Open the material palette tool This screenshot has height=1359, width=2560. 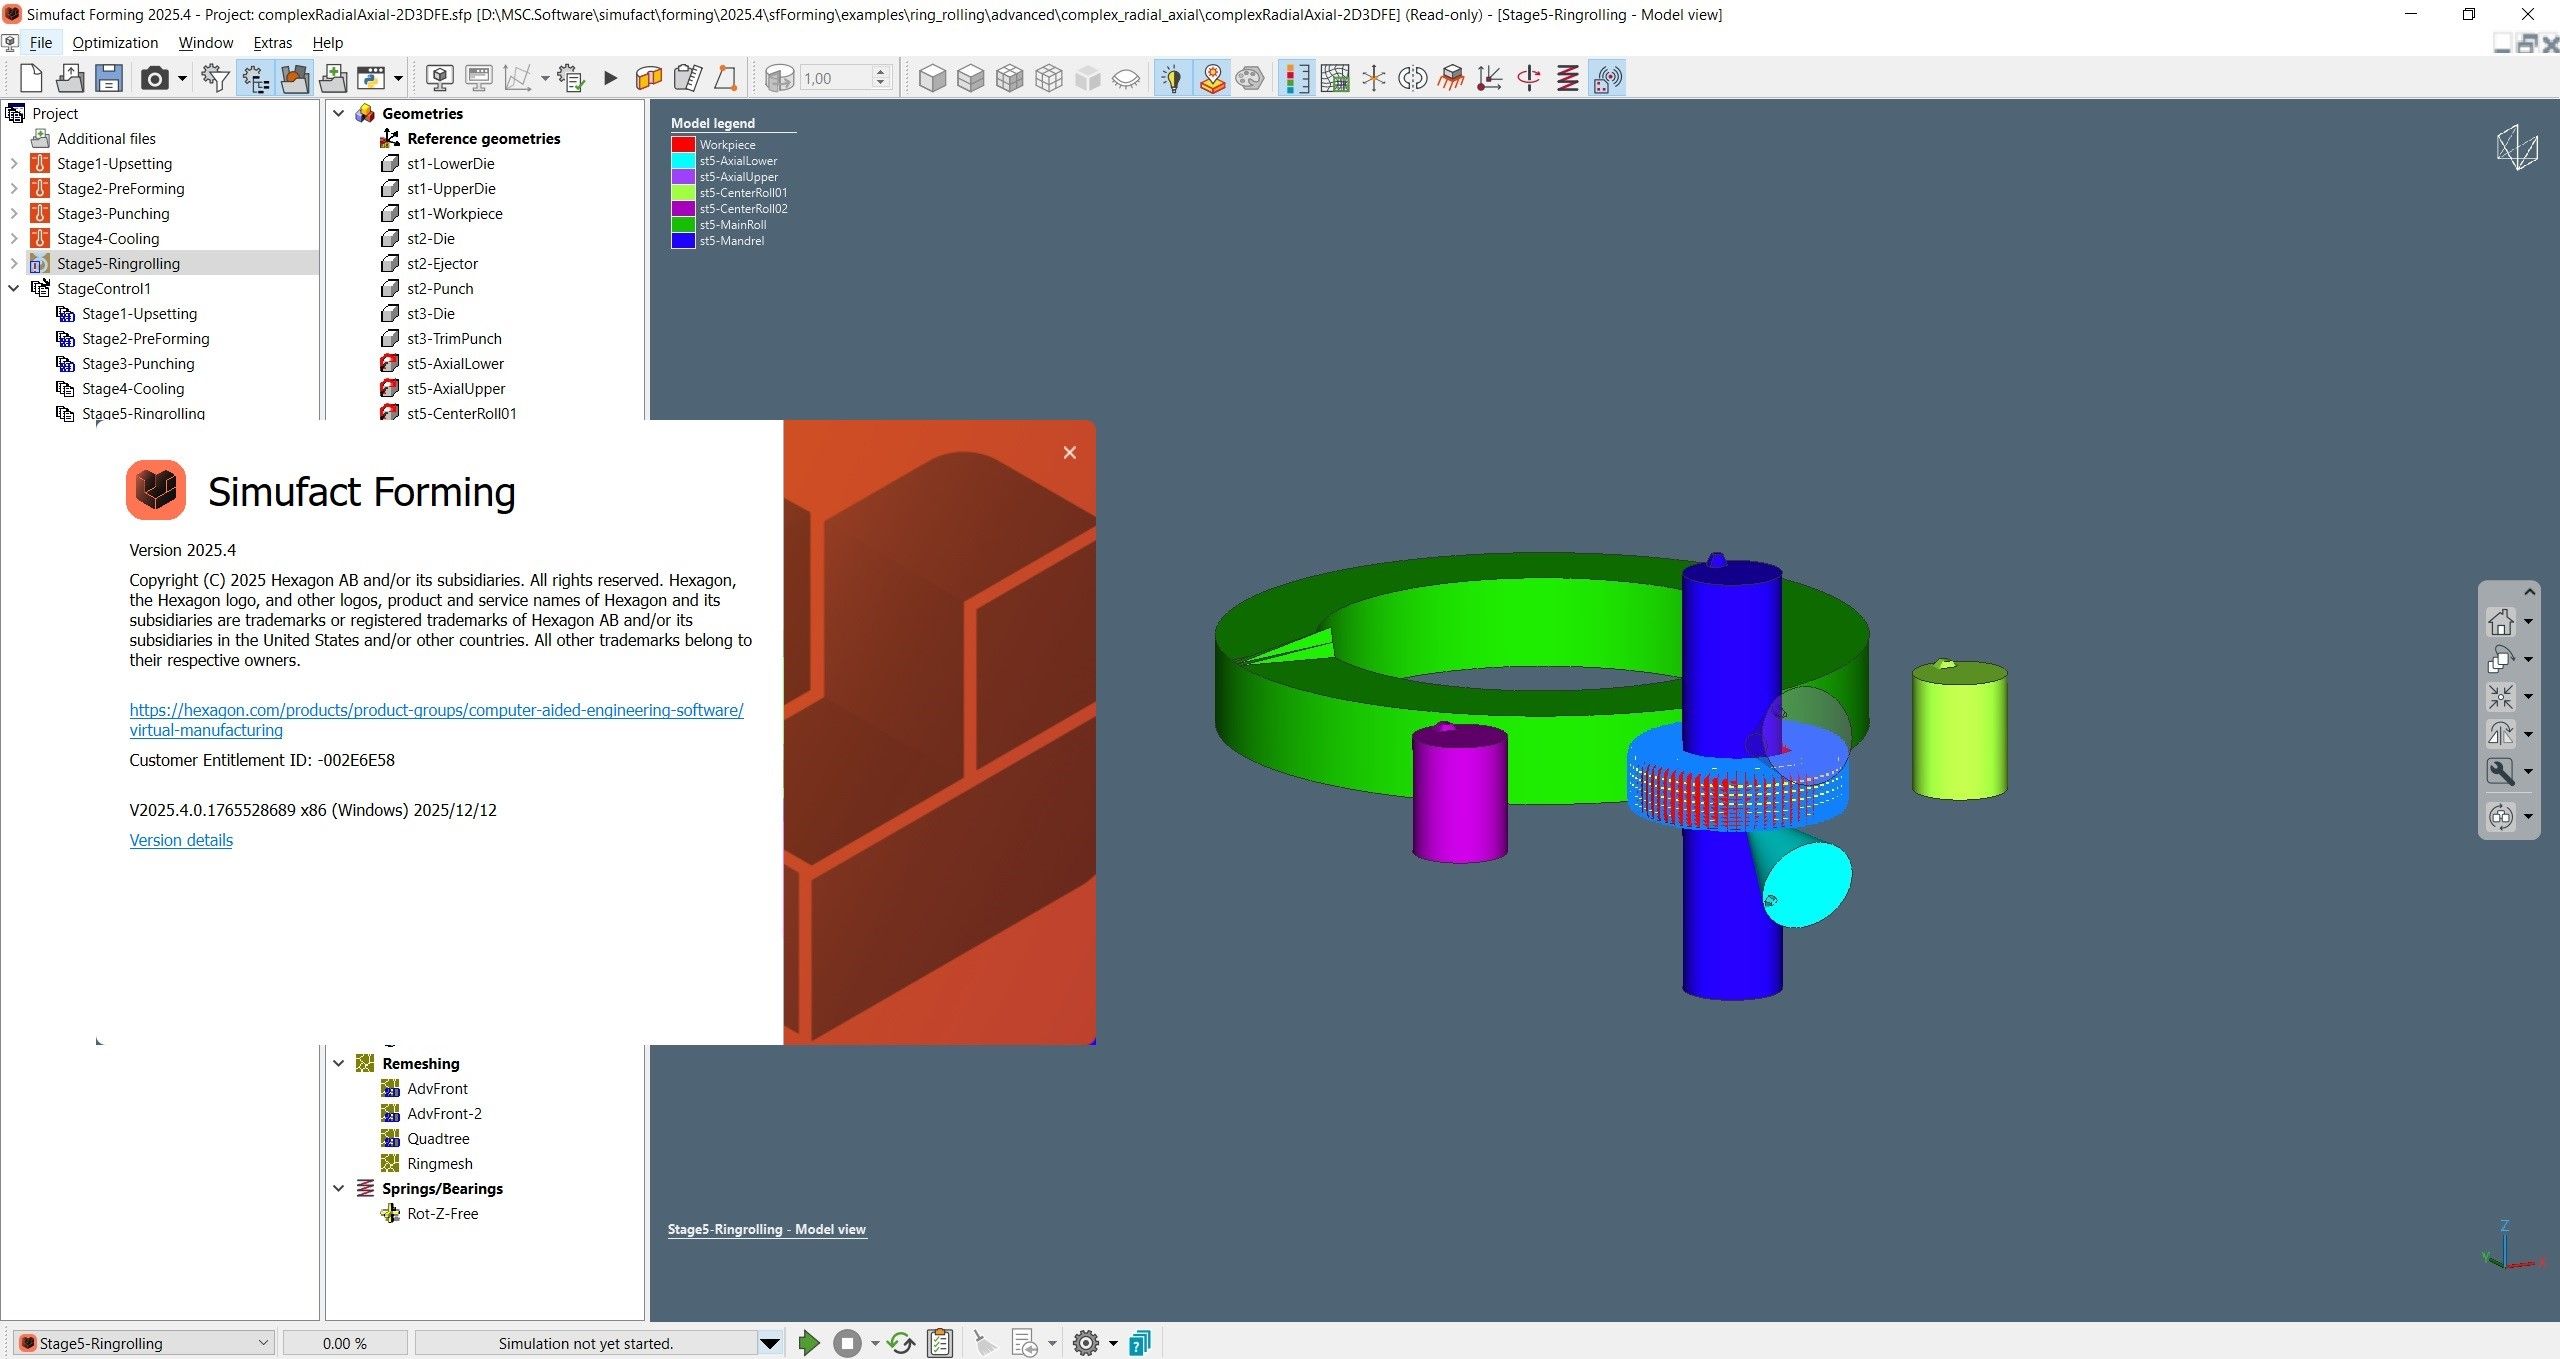click(x=1249, y=77)
